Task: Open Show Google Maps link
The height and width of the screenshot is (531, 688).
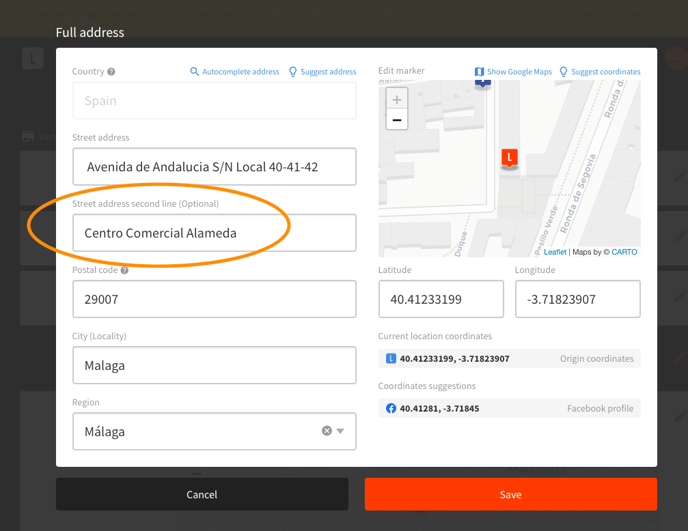Action: point(513,72)
